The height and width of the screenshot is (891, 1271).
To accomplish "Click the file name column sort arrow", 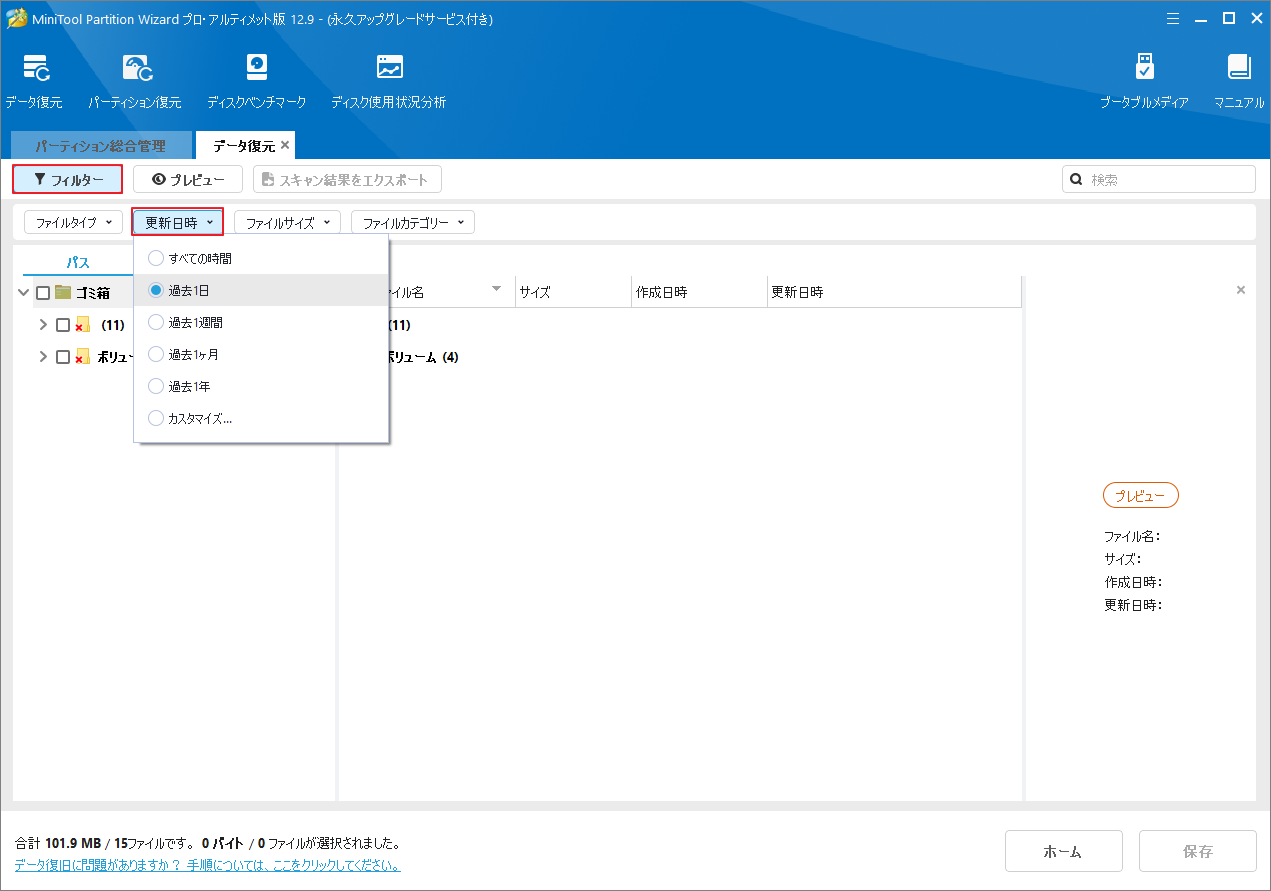I will coord(497,290).
